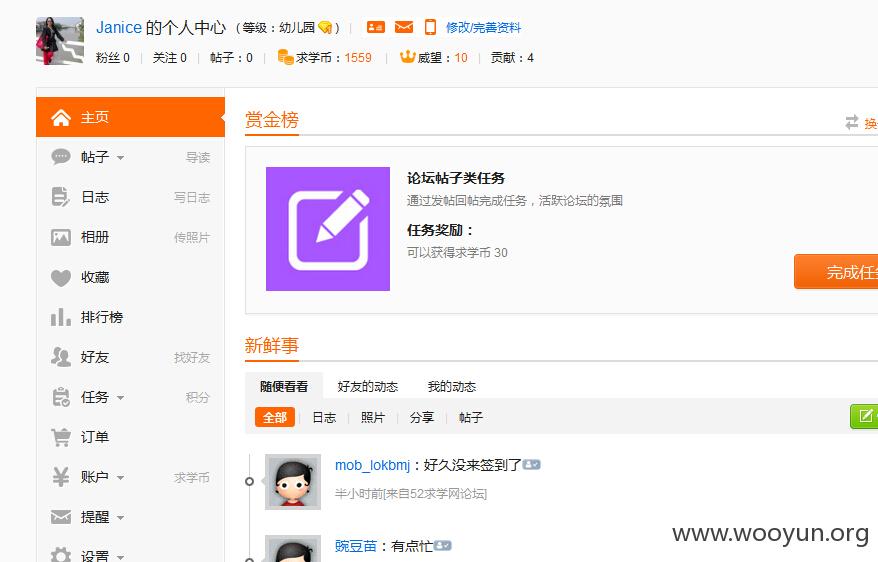The width and height of the screenshot is (878, 562).
Task: Click the 导读 shortcut link
Action: [198, 158]
